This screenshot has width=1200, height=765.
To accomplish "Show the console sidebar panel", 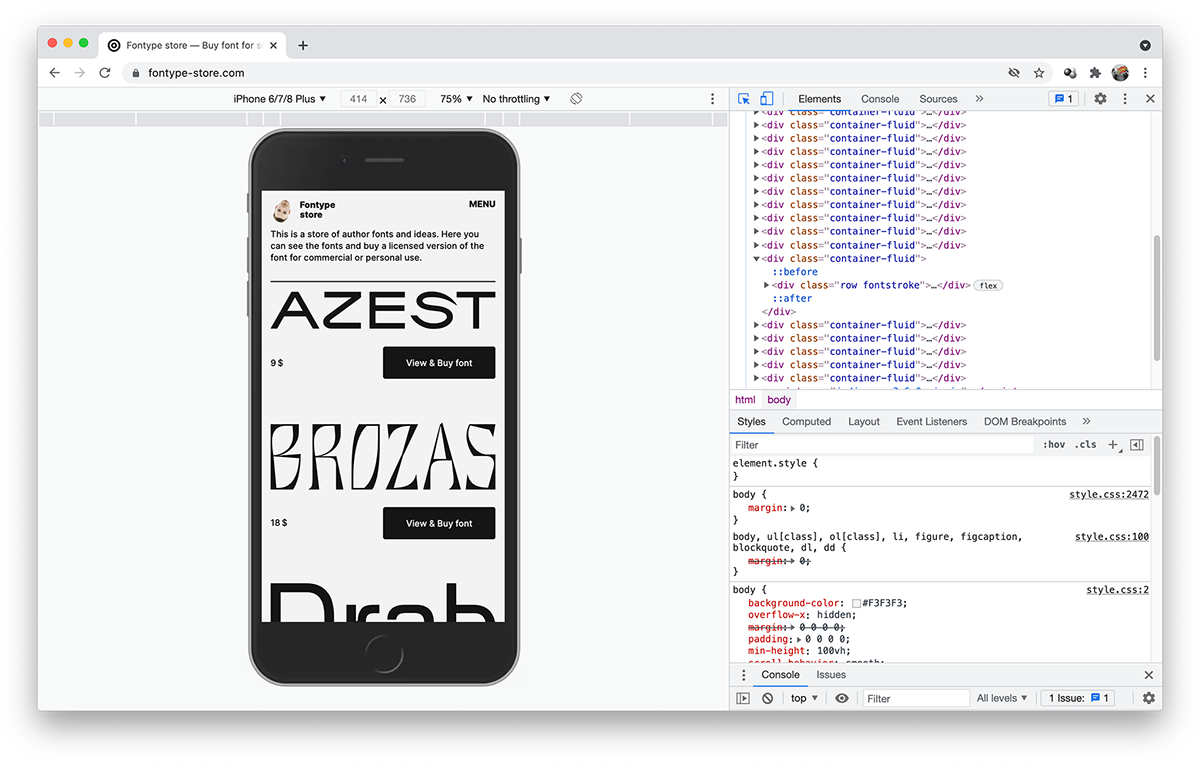I will 743,698.
